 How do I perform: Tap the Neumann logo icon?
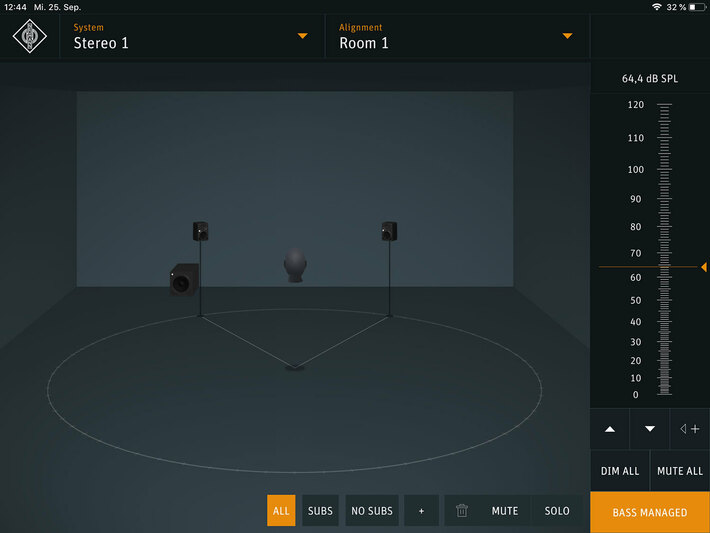(x=30, y=36)
